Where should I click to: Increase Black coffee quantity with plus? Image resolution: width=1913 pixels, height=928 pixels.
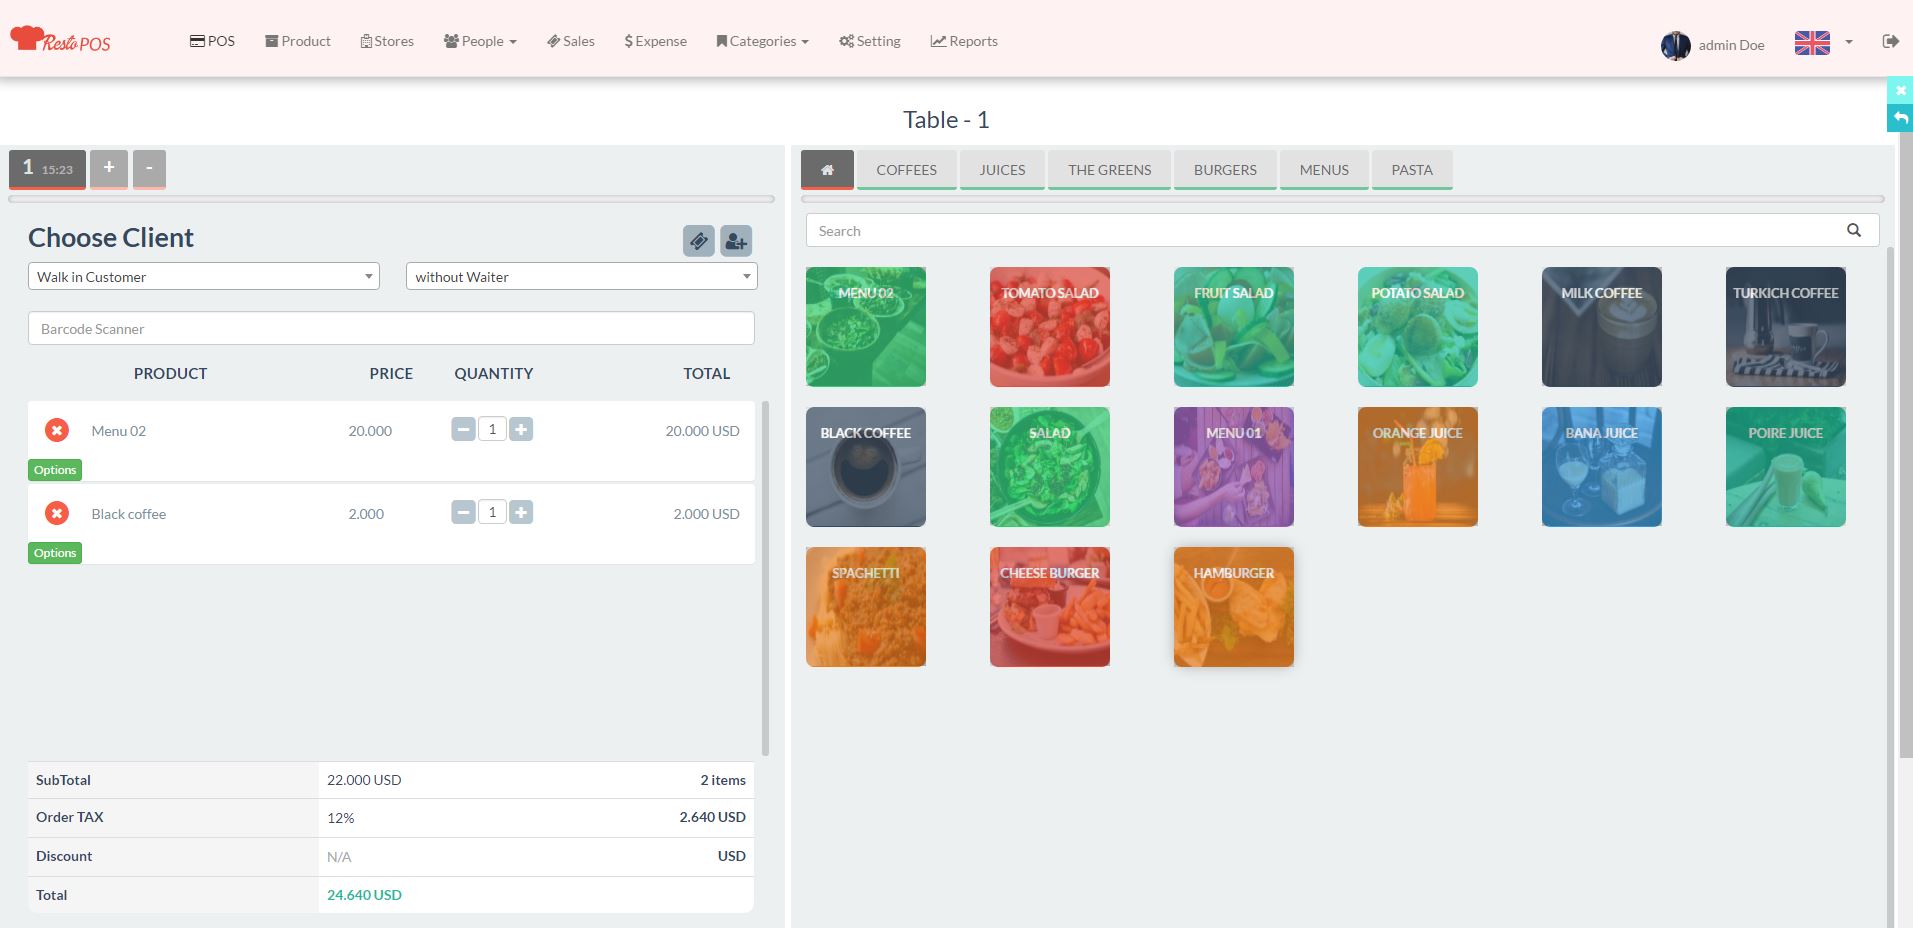[521, 513]
